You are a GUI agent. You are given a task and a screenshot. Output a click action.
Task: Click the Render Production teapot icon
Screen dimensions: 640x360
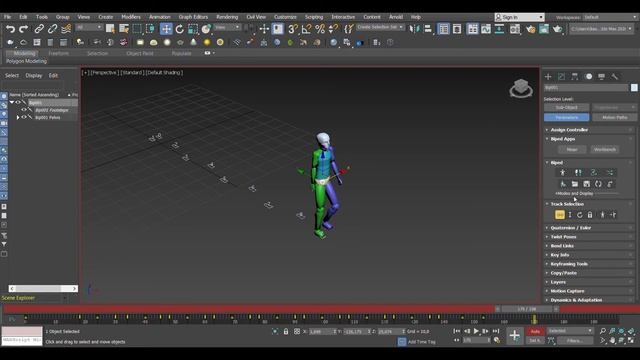[558, 29]
